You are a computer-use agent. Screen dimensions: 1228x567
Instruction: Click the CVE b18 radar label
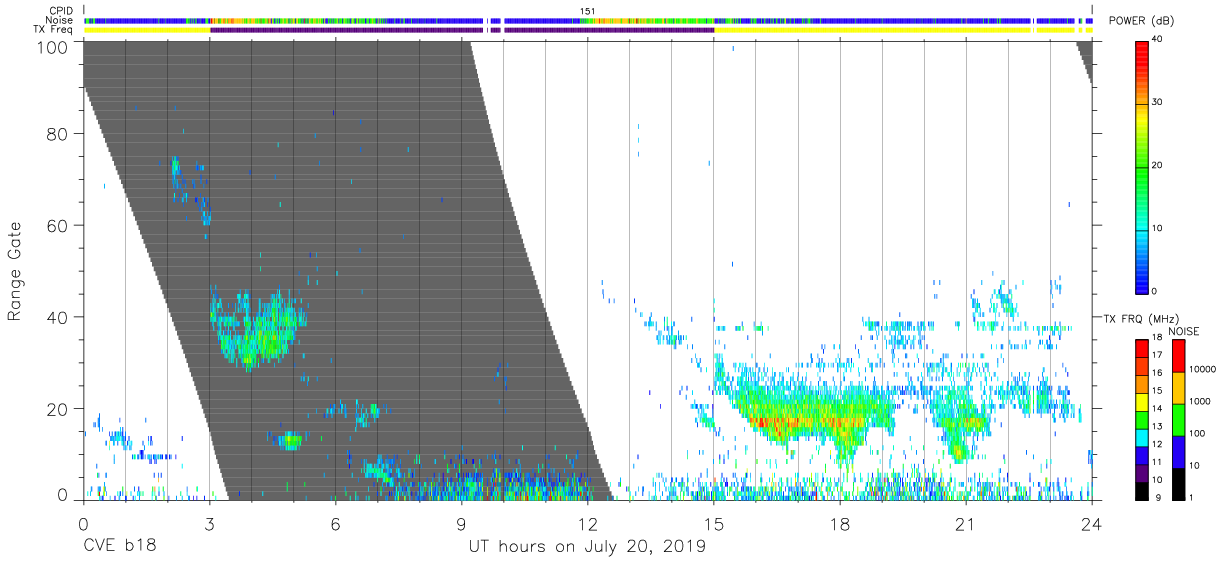(118, 547)
